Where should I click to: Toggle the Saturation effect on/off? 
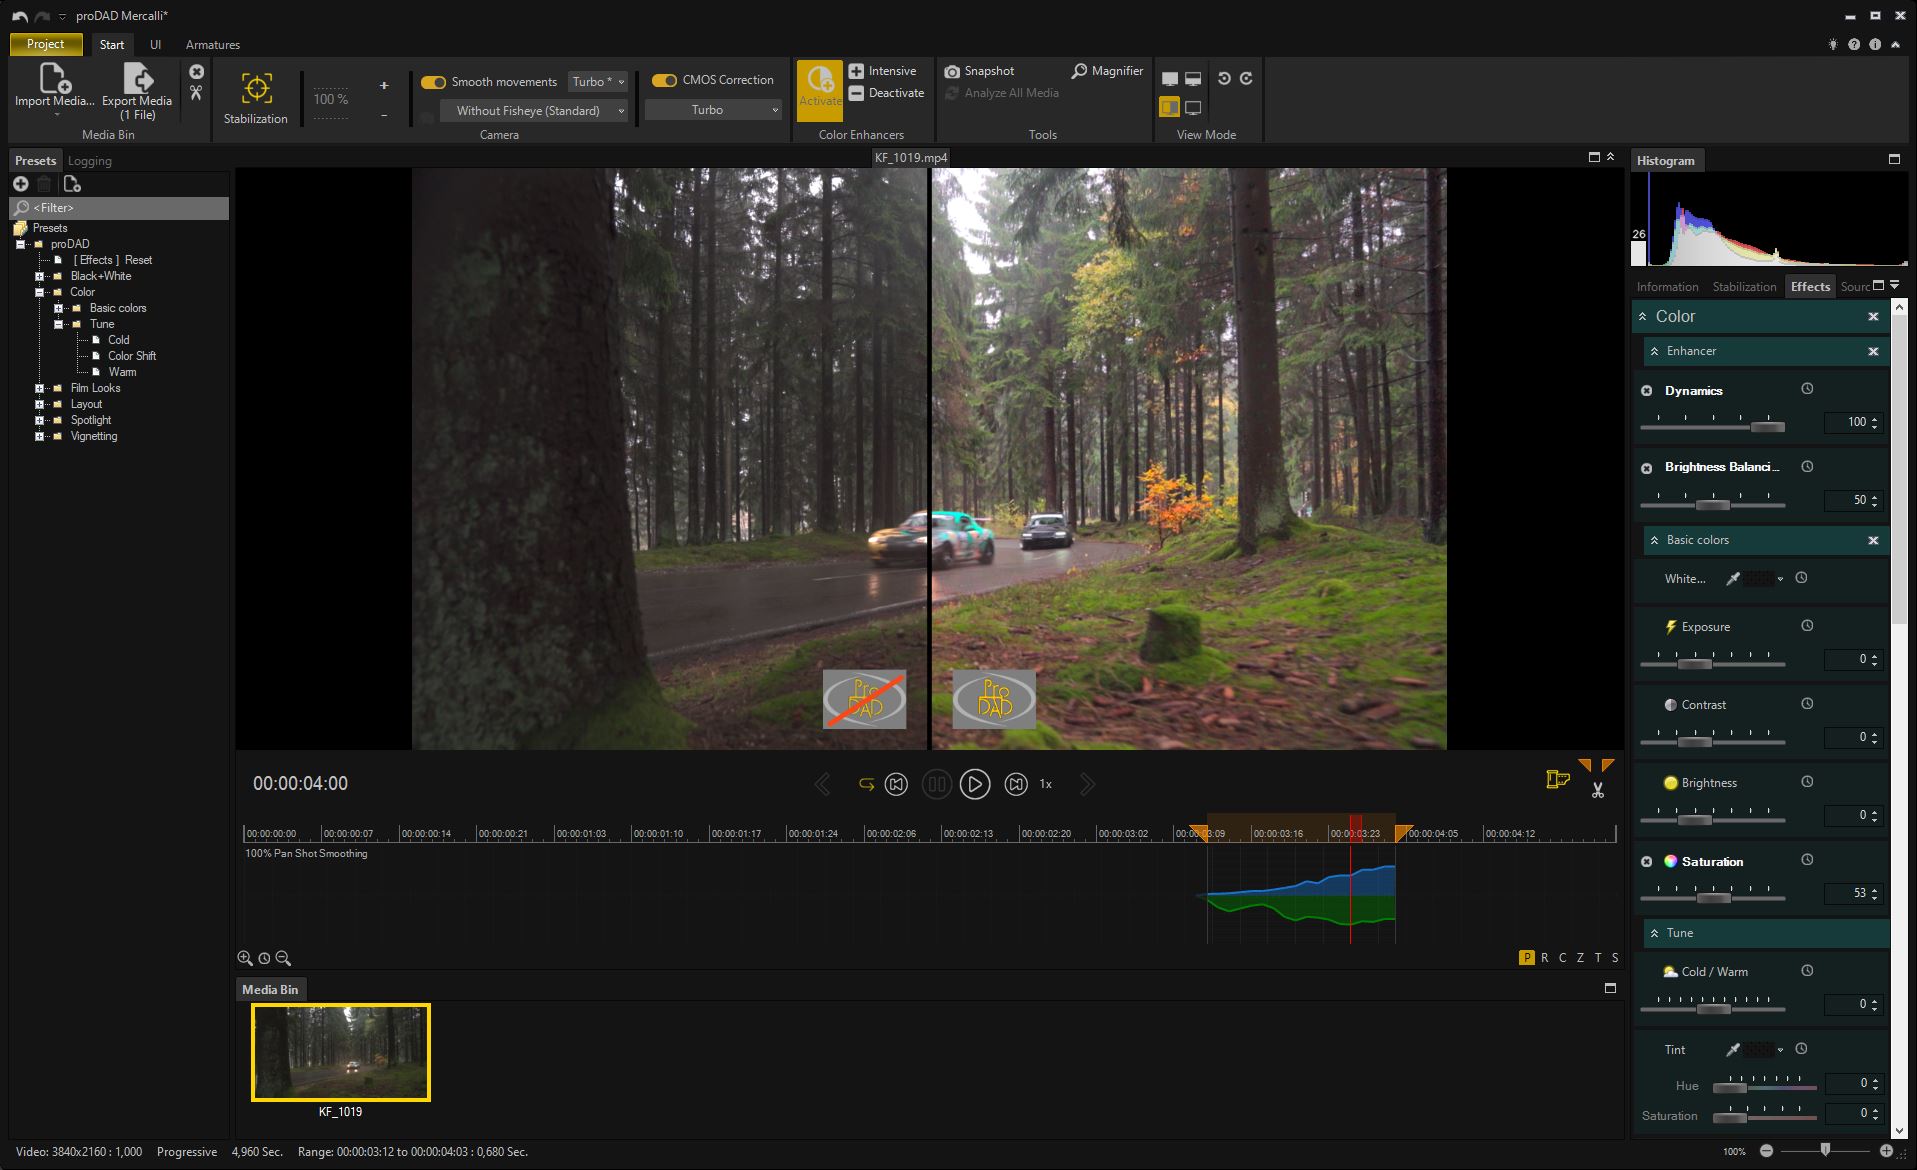point(1647,862)
